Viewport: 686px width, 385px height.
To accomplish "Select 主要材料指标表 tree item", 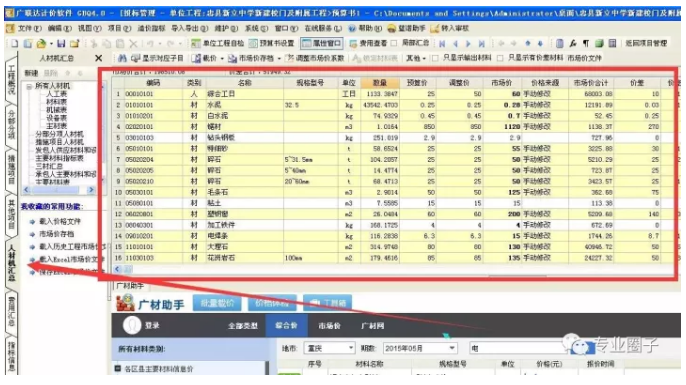I will tap(59, 158).
